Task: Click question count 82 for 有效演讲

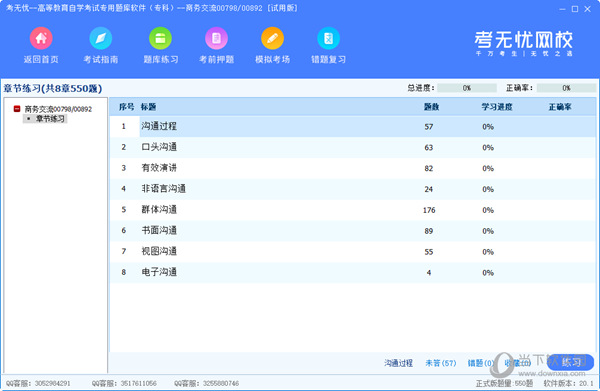Action: (429, 169)
